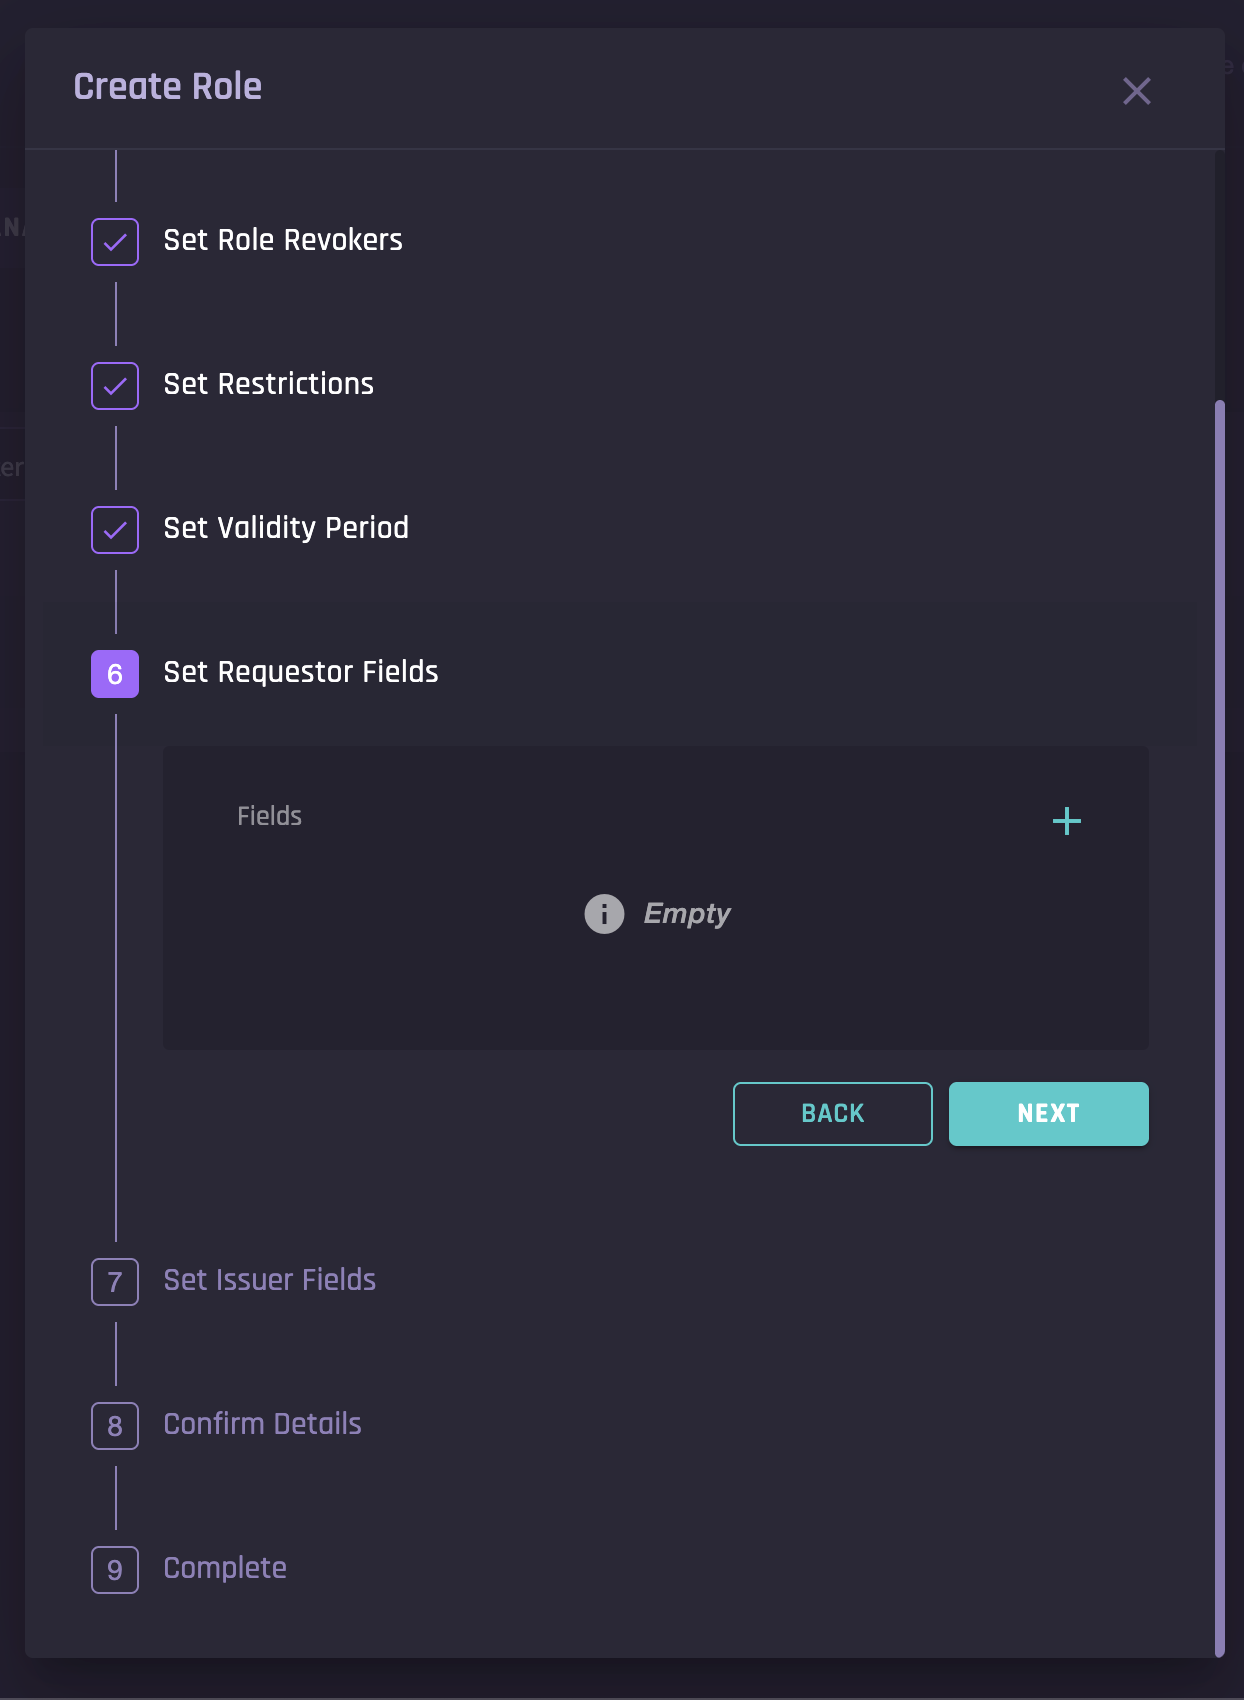Viewport: 1244px width, 1700px height.
Task: Open the Set Role Revokers step label
Action: coord(283,240)
